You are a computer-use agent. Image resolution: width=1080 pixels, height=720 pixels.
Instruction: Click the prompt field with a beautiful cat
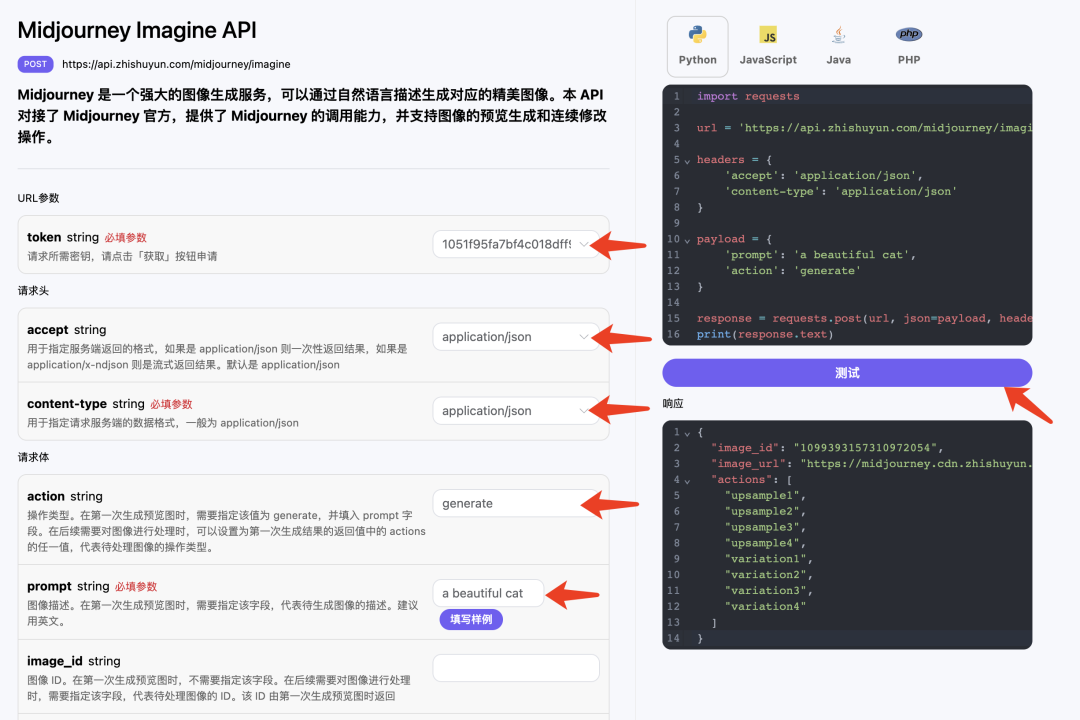[x=488, y=593]
